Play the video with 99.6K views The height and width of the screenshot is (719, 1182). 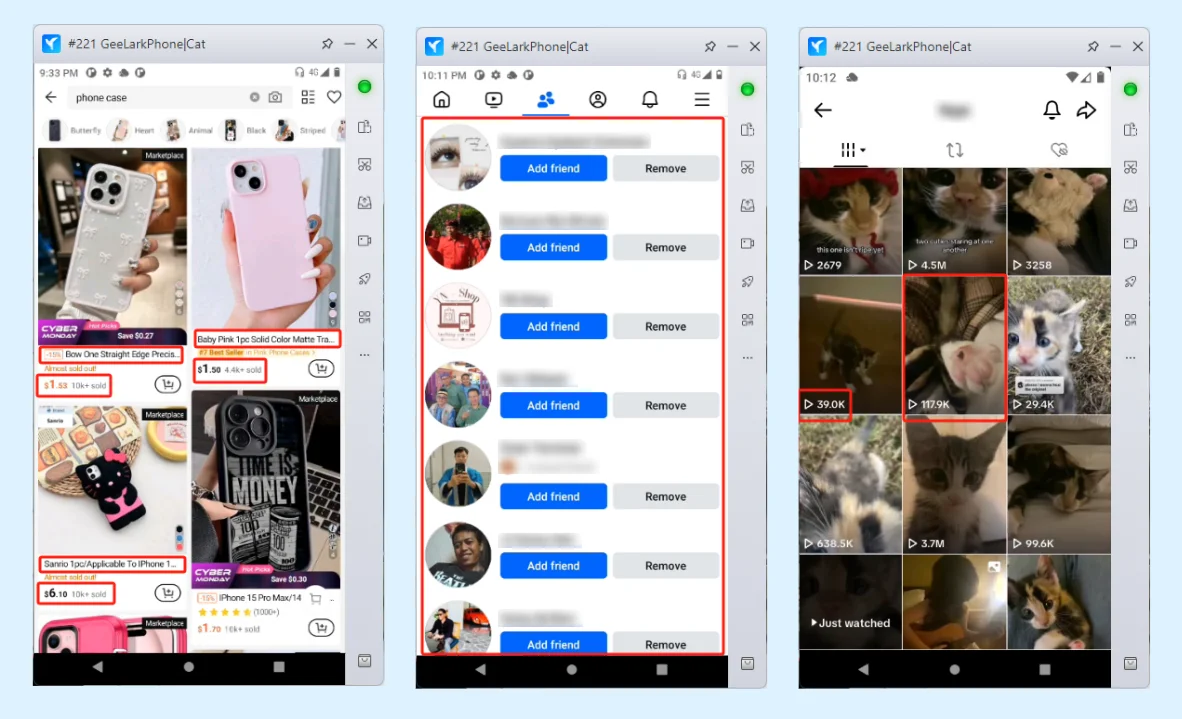click(1059, 485)
